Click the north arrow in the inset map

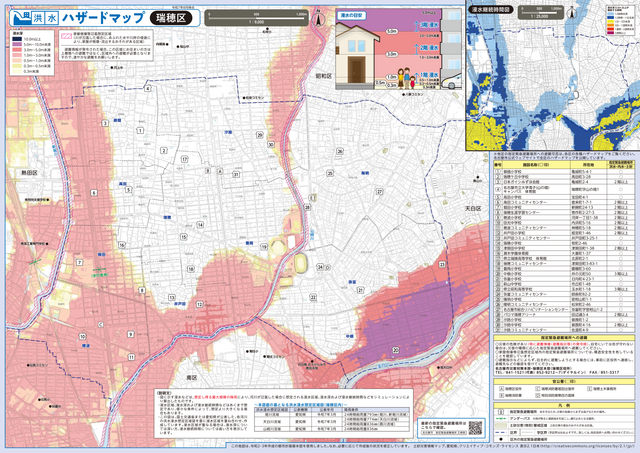(x=572, y=13)
